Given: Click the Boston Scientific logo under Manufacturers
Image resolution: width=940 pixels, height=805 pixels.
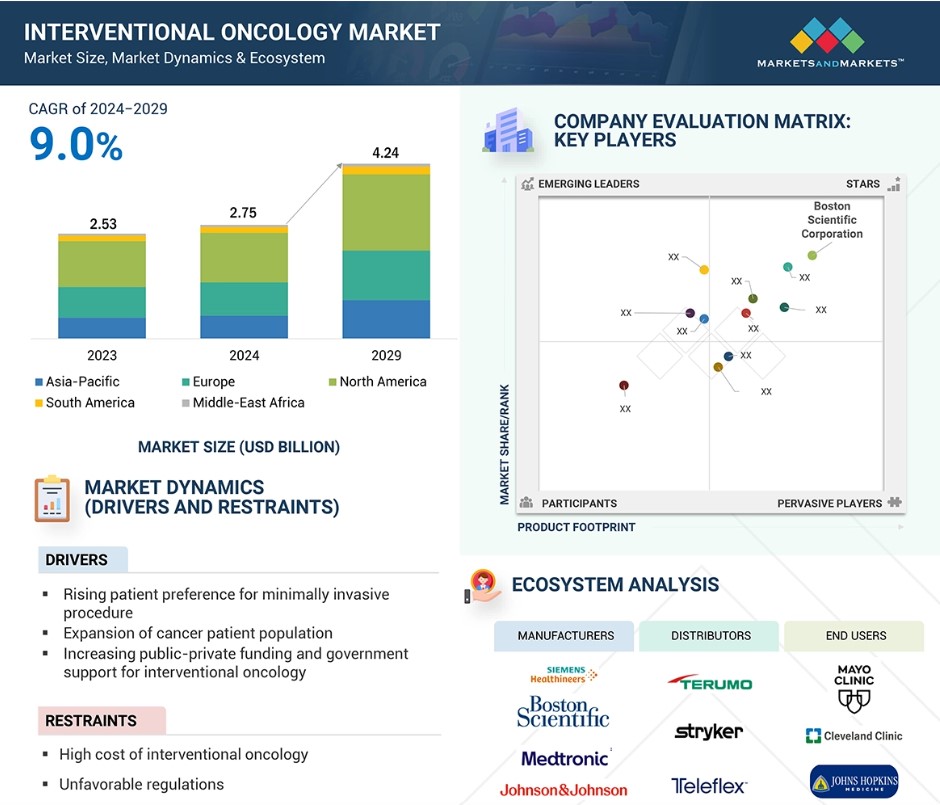Looking at the screenshot, I should [563, 711].
